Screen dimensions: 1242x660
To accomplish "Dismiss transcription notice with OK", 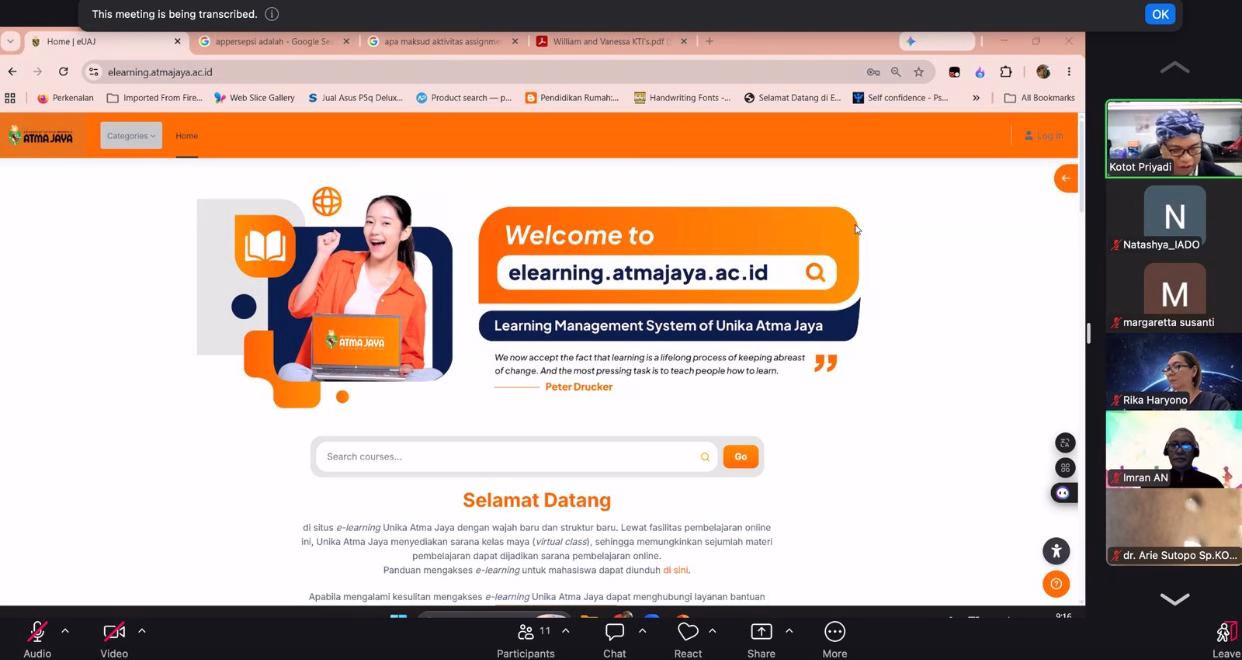I will pos(1160,14).
